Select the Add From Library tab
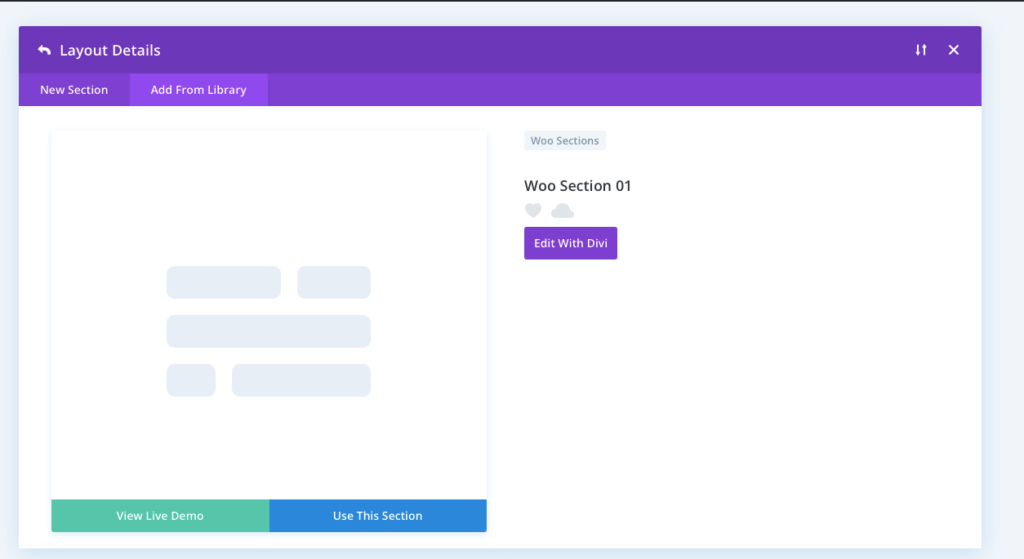1024x559 pixels. (199, 89)
